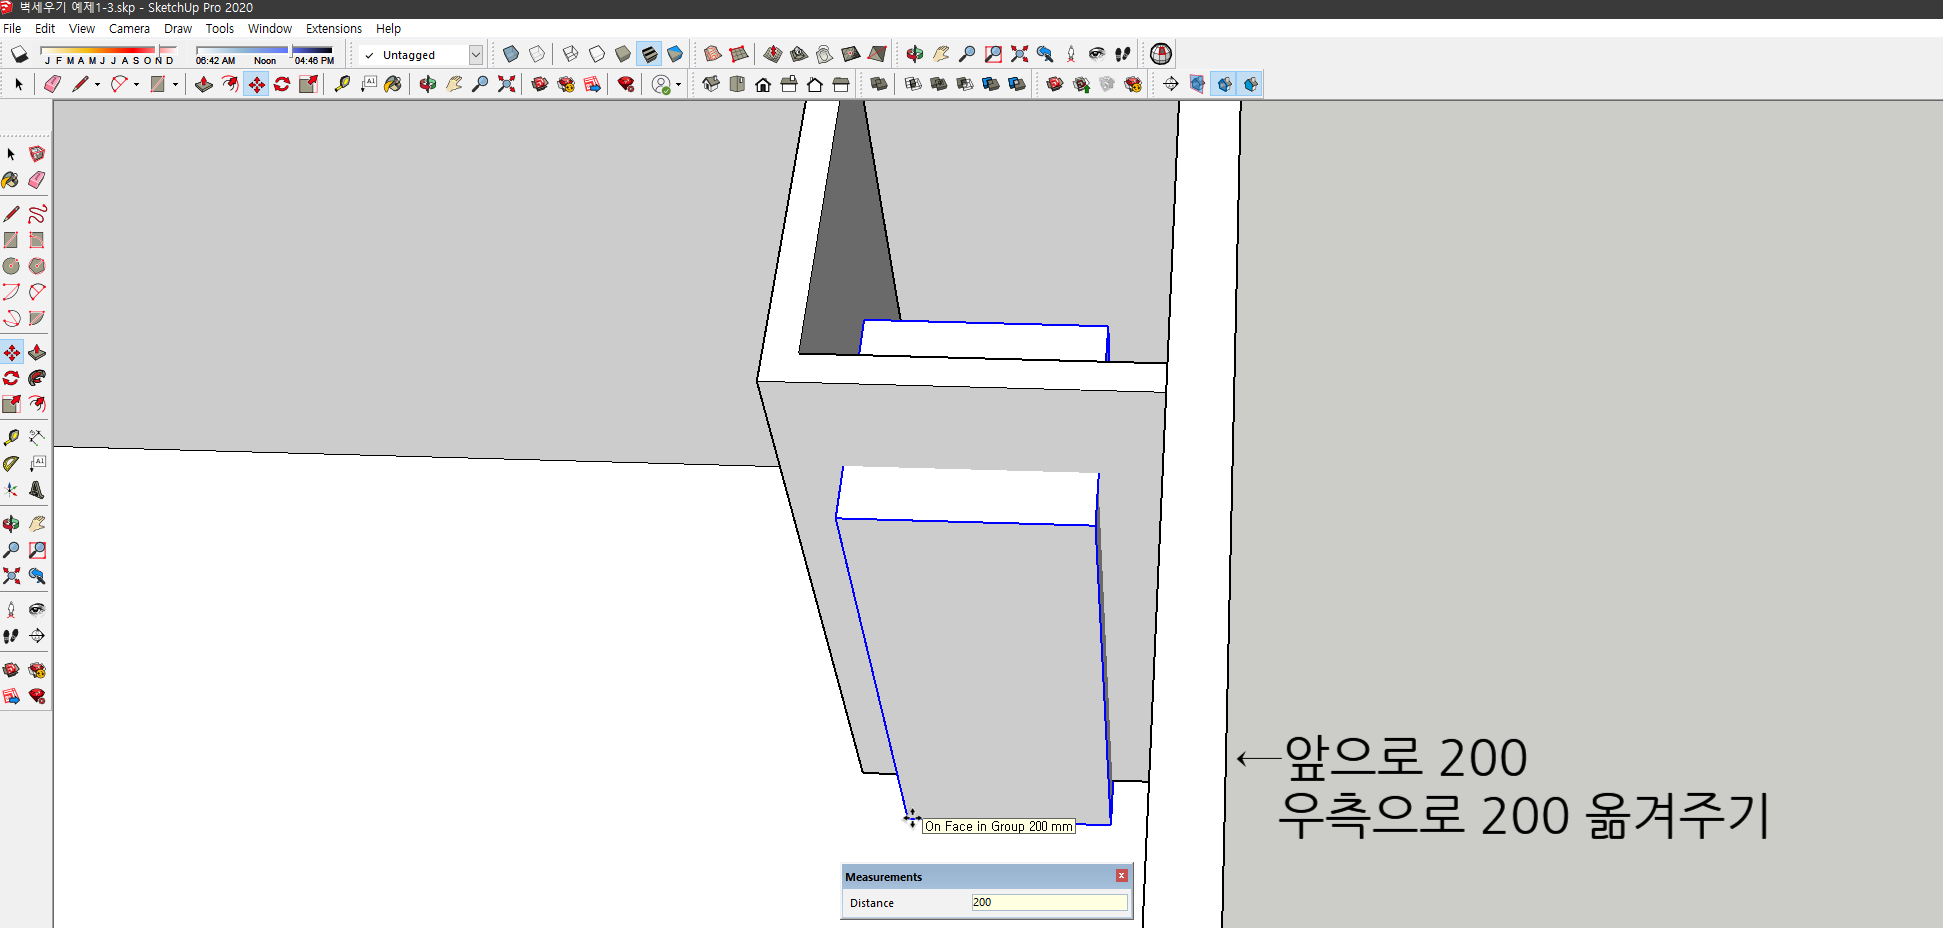Open the File menu
This screenshot has height=928, width=1943.
pos(12,29)
